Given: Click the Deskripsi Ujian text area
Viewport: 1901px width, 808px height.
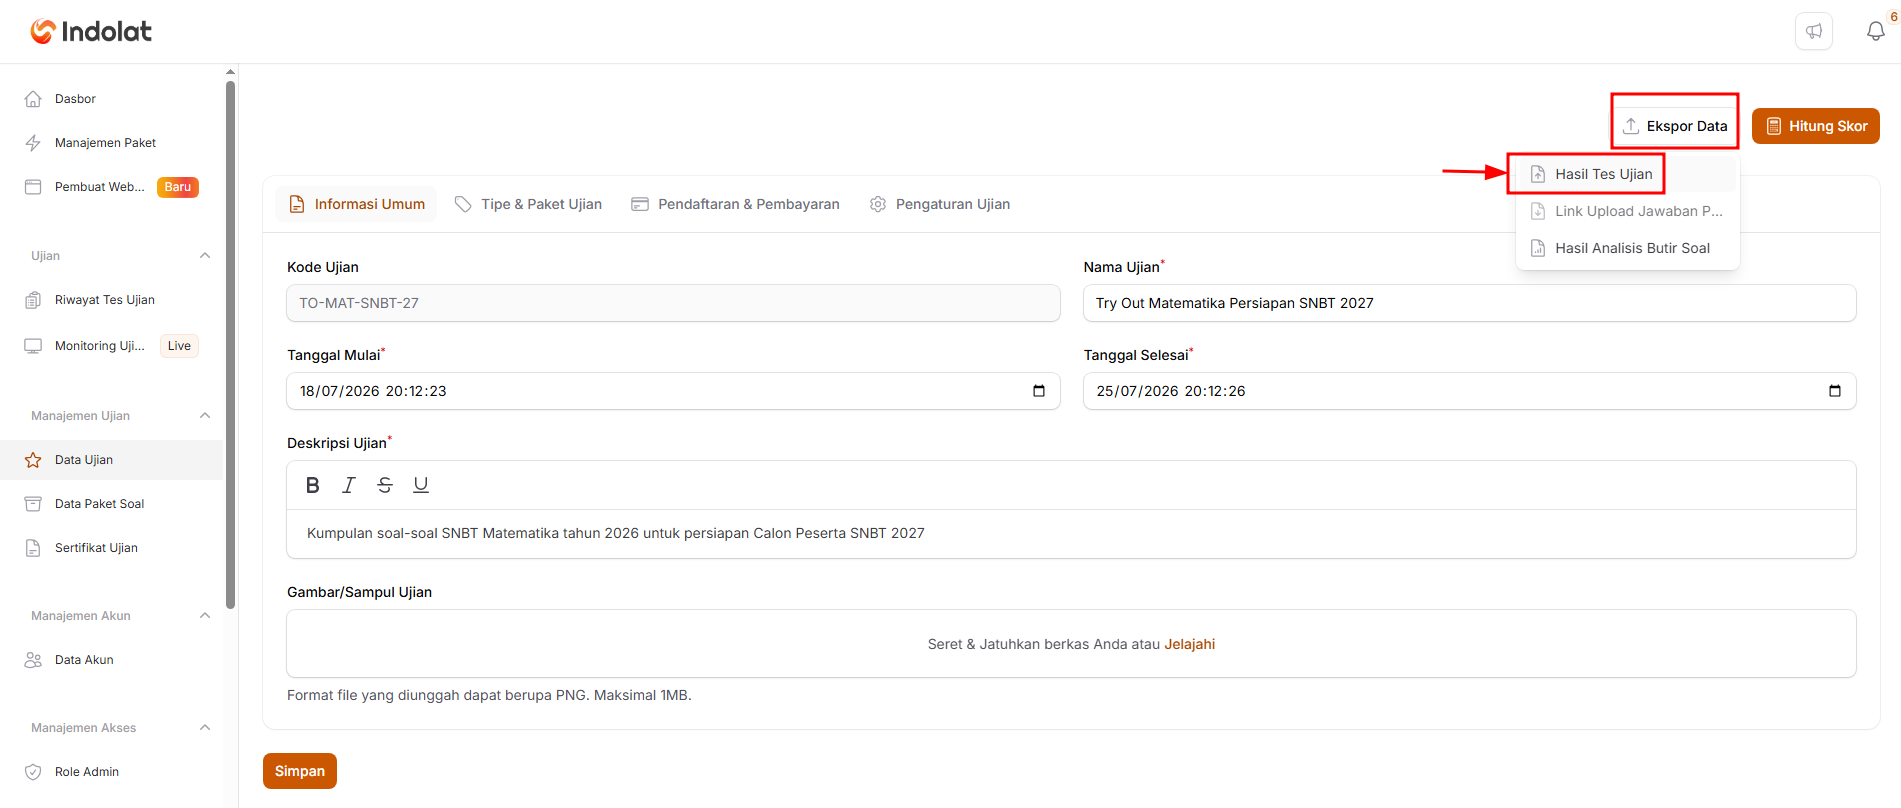Looking at the screenshot, I should coord(1071,533).
